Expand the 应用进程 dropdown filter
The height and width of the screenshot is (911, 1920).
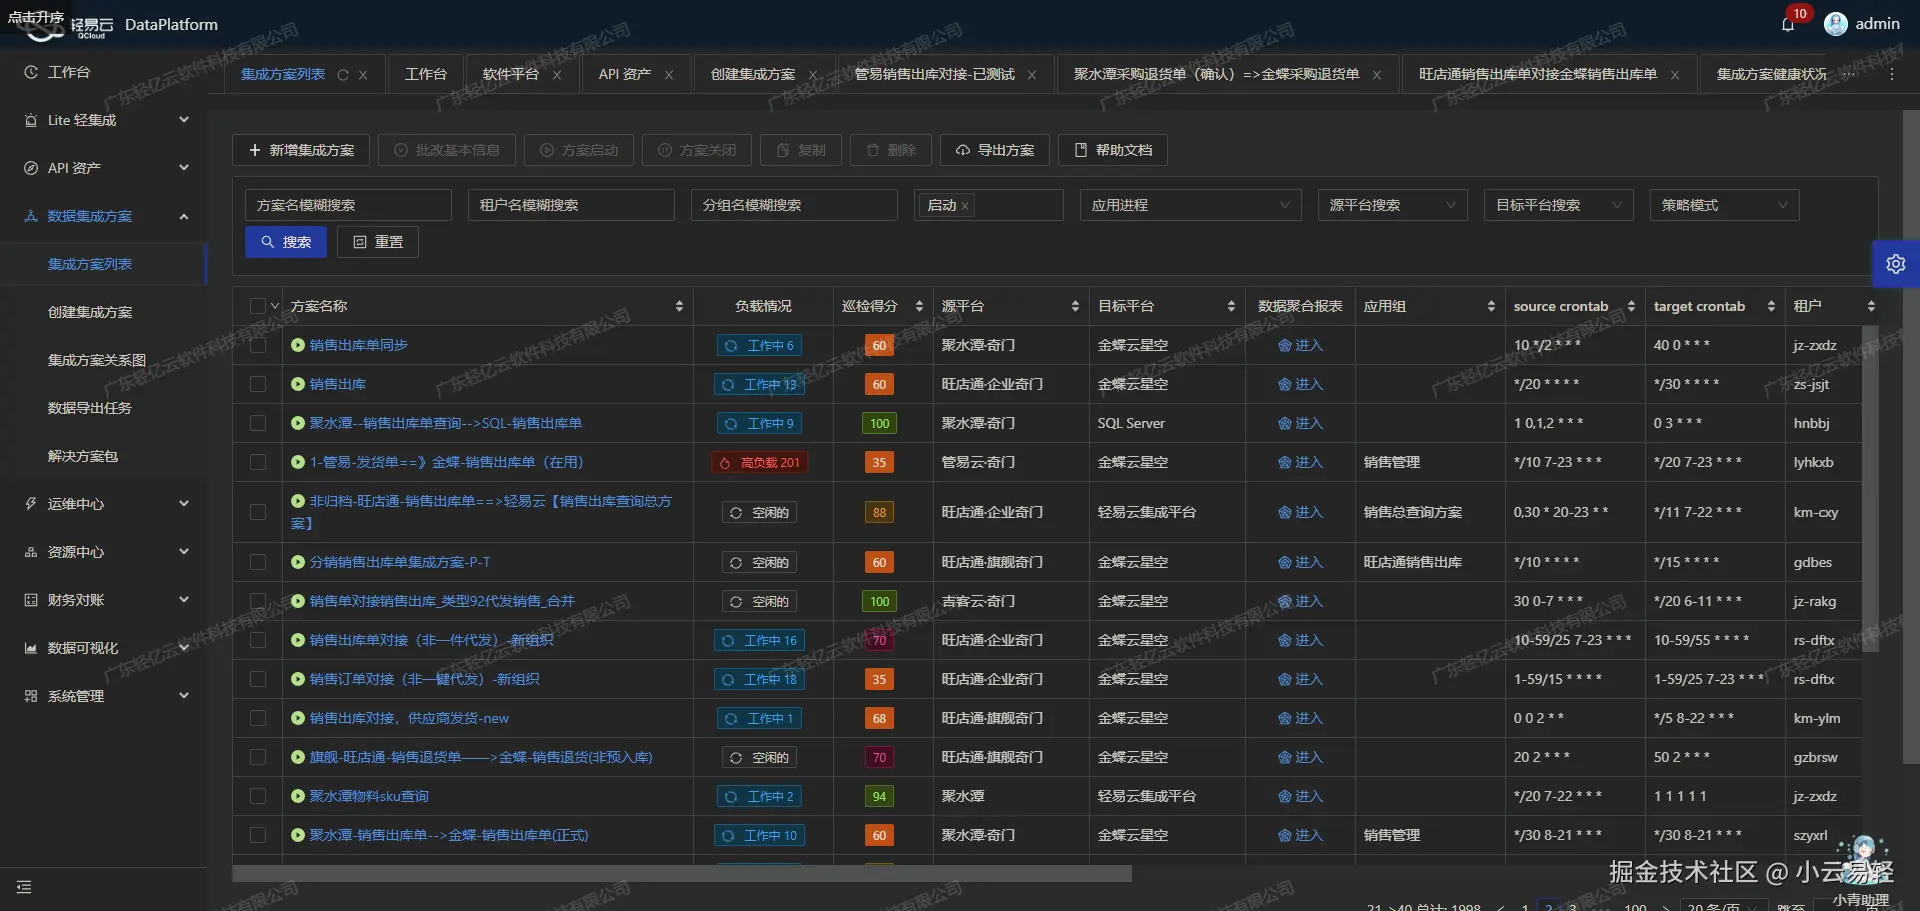click(x=1189, y=205)
